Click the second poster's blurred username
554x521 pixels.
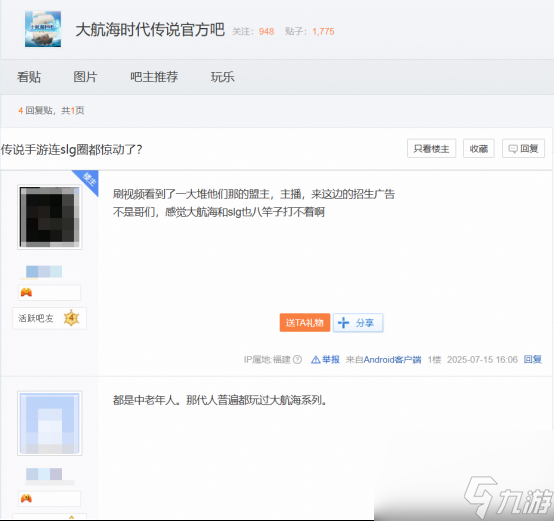coord(44,474)
